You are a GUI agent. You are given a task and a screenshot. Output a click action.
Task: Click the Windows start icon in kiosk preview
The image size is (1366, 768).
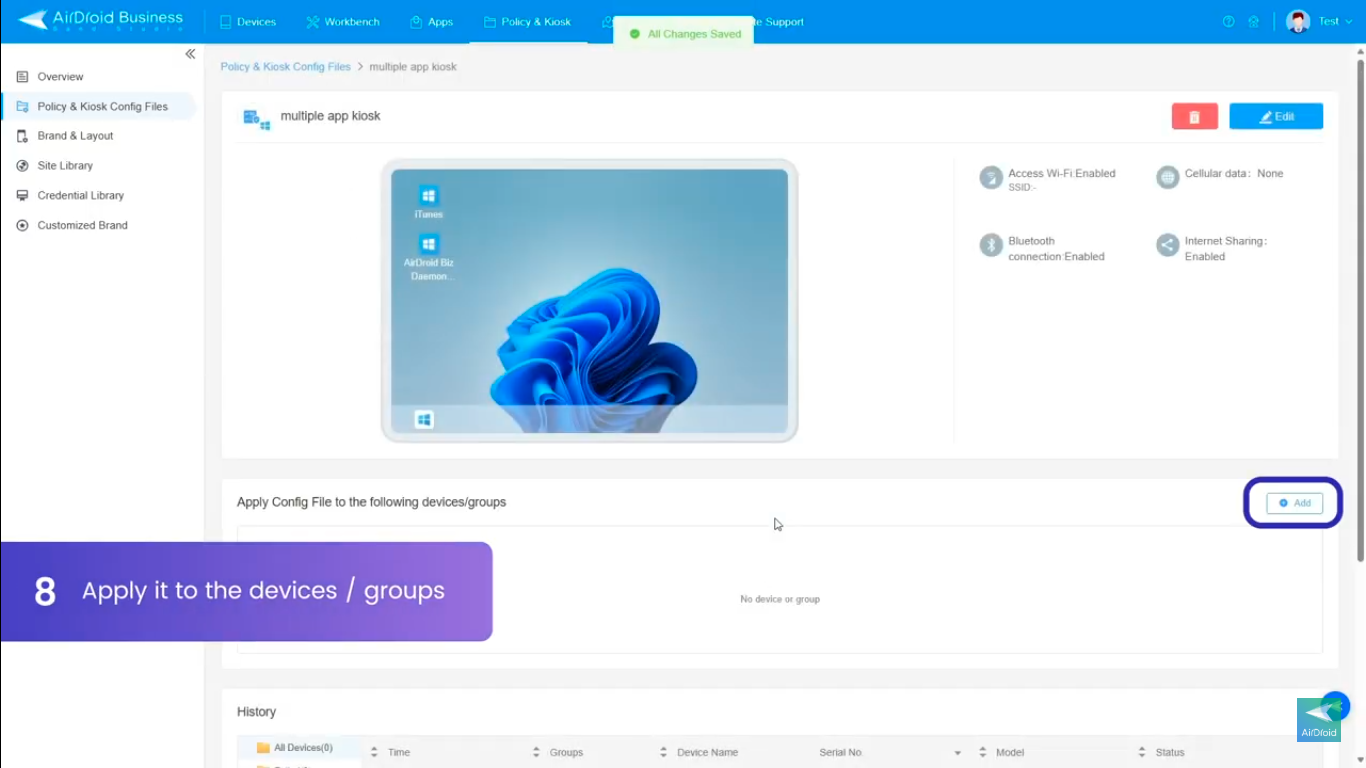click(424, 420)
